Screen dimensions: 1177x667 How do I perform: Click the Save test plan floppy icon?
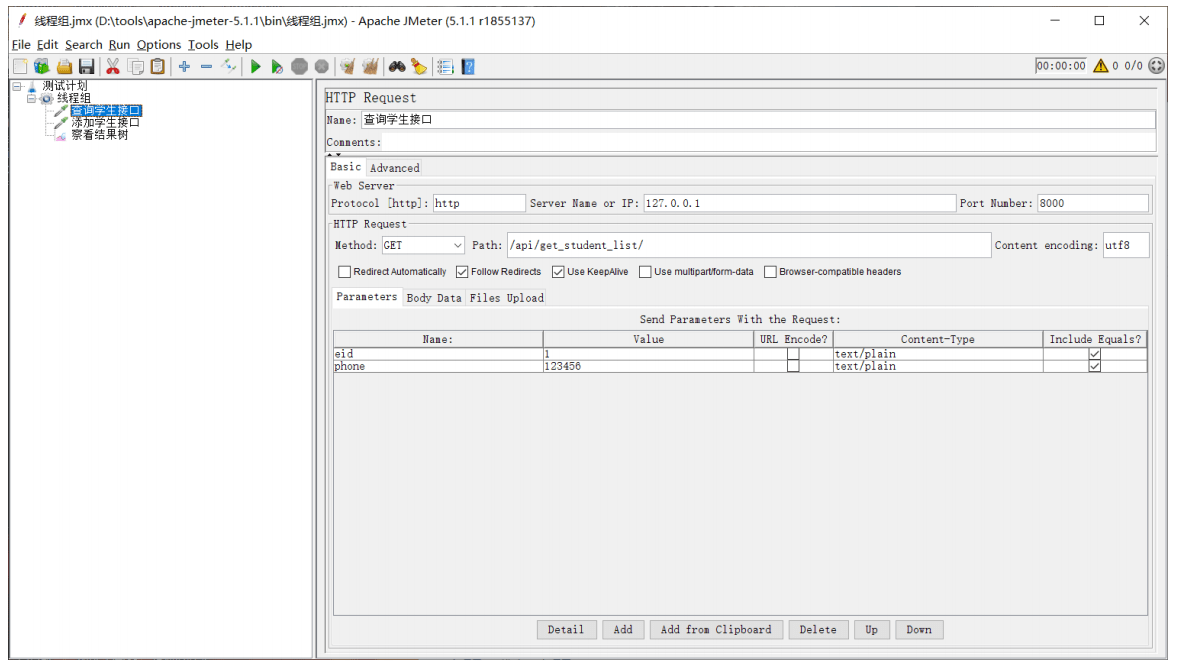(86, 67)
